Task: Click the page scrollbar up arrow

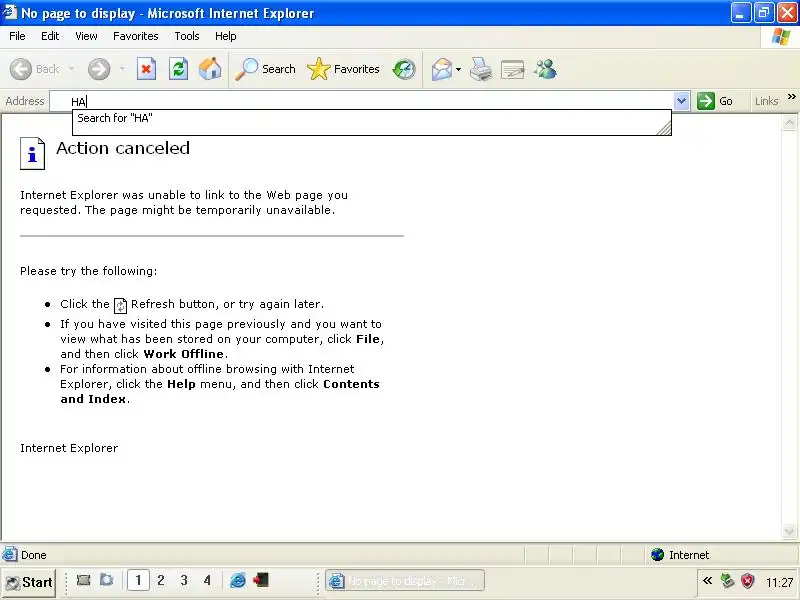Action: pyautogui.click(x=789, y=123)
